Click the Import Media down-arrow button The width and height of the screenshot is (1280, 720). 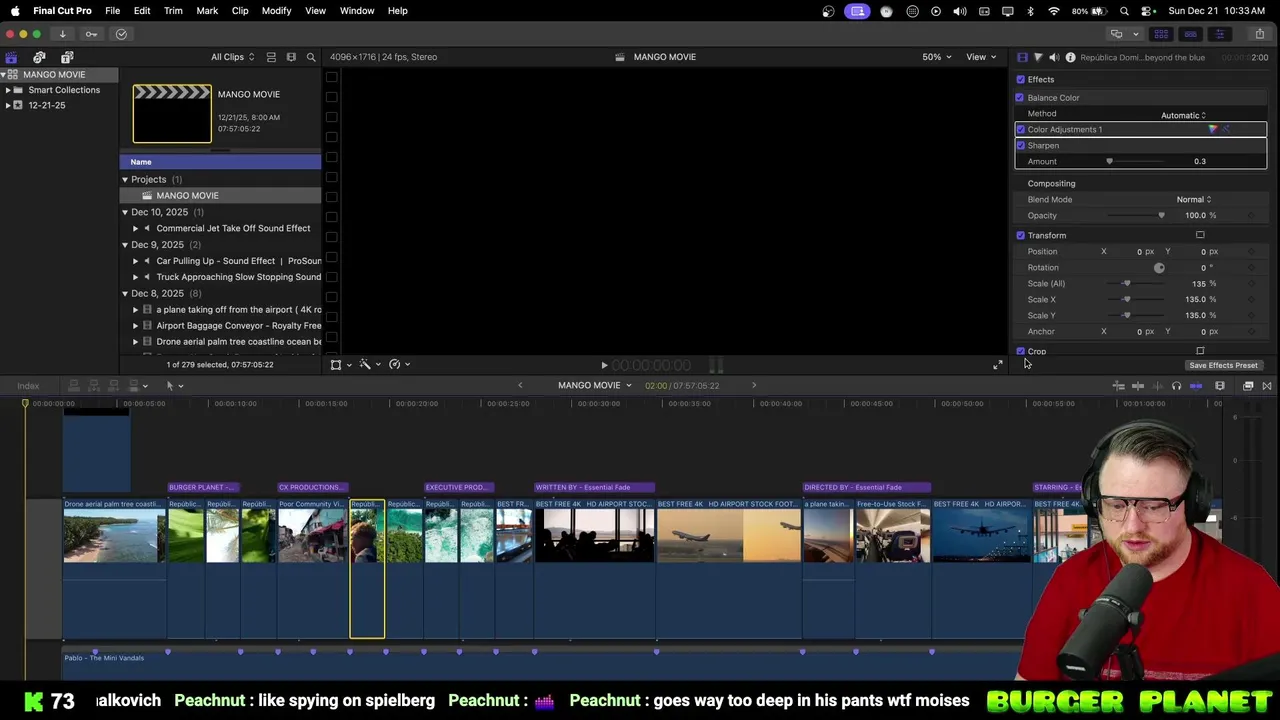[62, 34]
